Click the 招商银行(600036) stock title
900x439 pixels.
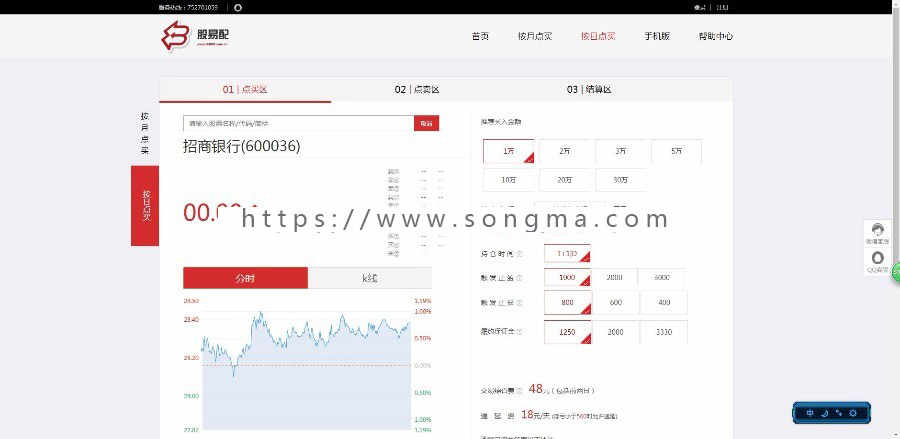coord(242,146)
